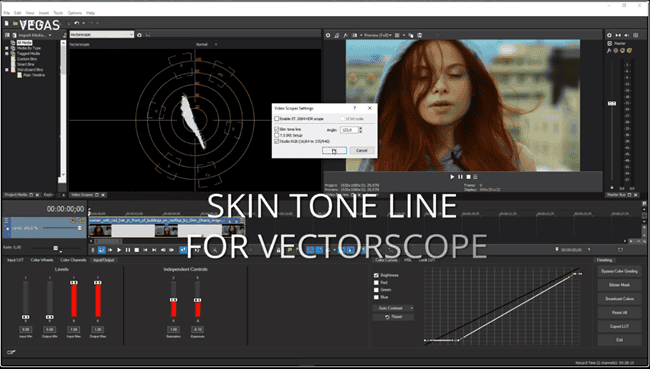Click OK in Video Scopes Settings dialog
Viewport: 650px width, 369px height.
click(335, 151)
